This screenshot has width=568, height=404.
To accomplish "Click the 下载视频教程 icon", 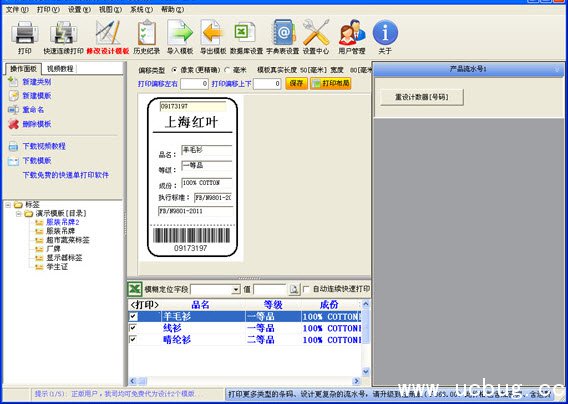I will point(13,146).
